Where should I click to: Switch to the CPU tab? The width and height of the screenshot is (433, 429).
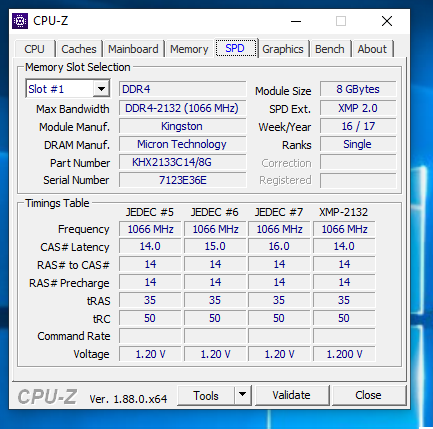click(x=34, y=49)
